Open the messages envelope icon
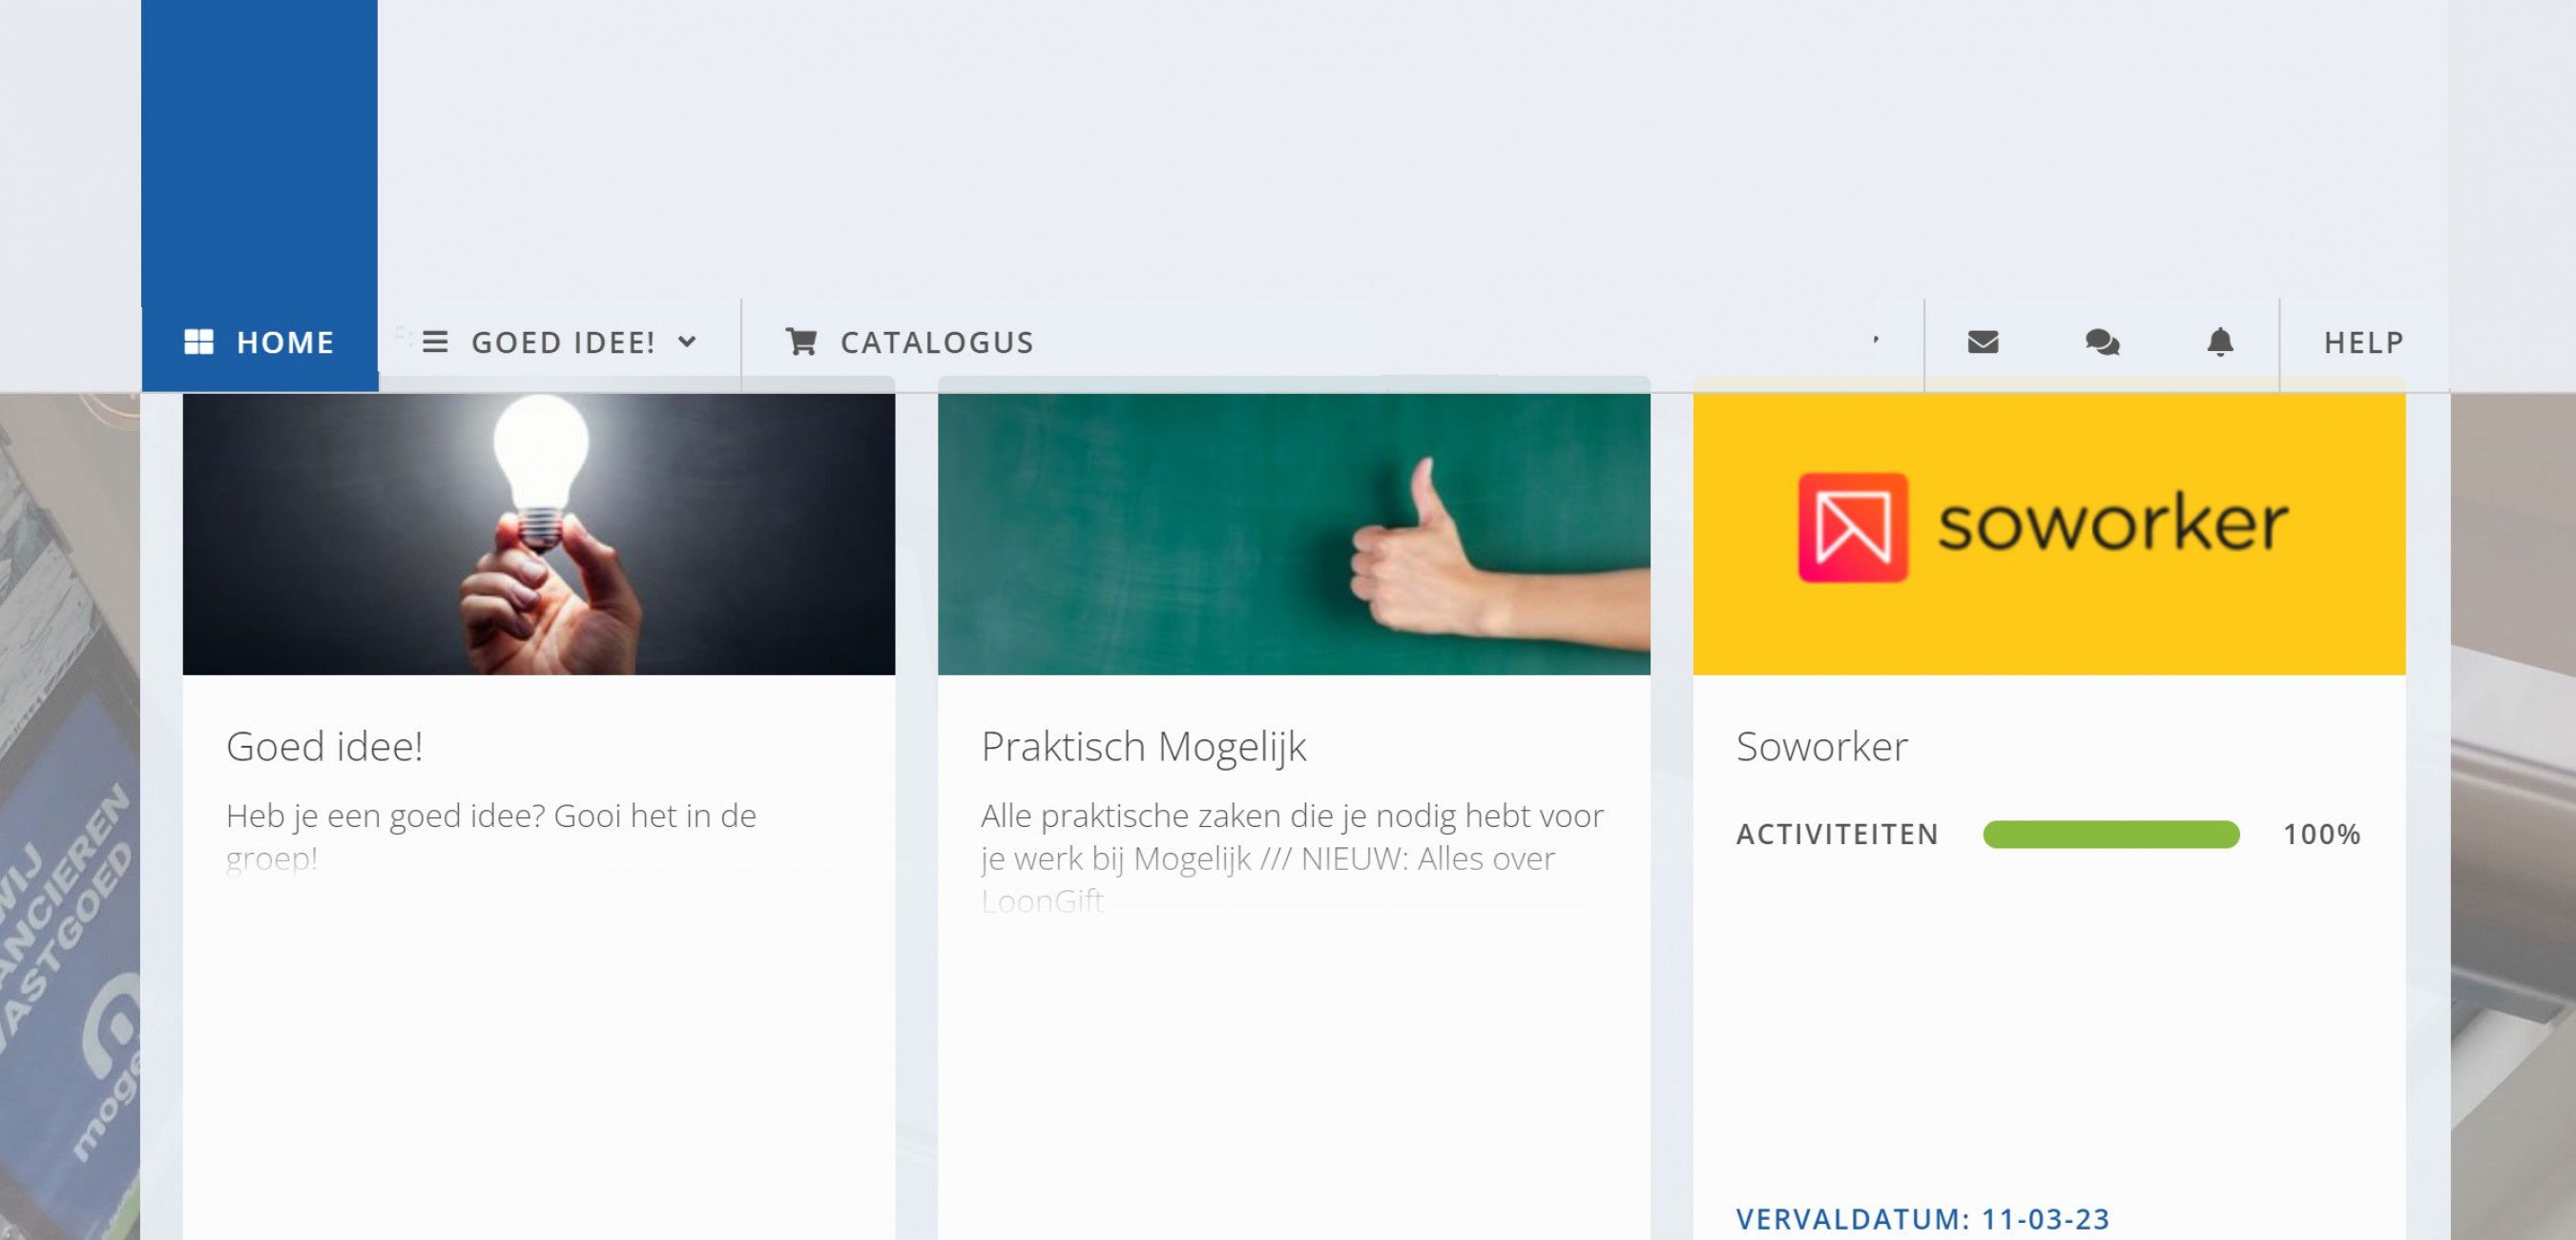Image resolution: width=2576 pixels, height=1240 pixels. click(x=1982, y=342)
